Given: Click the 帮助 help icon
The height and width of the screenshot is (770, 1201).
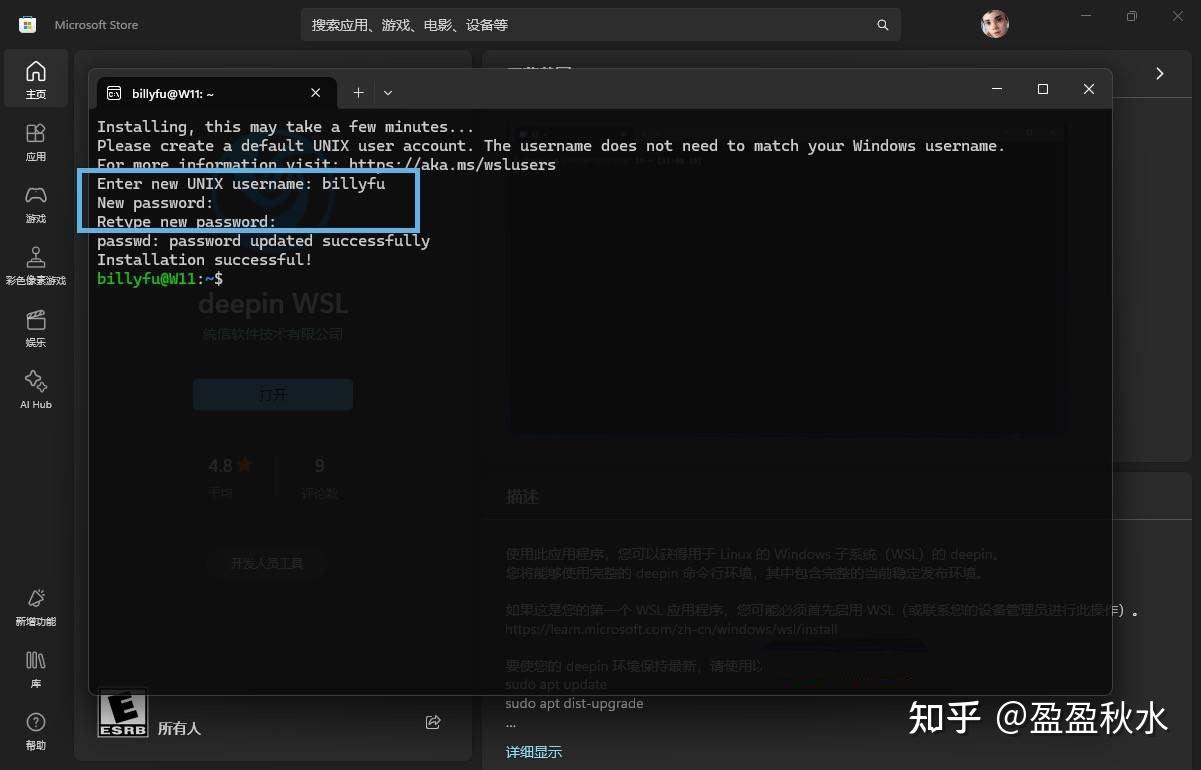Looking at the screenshot, I should (35, 728).
